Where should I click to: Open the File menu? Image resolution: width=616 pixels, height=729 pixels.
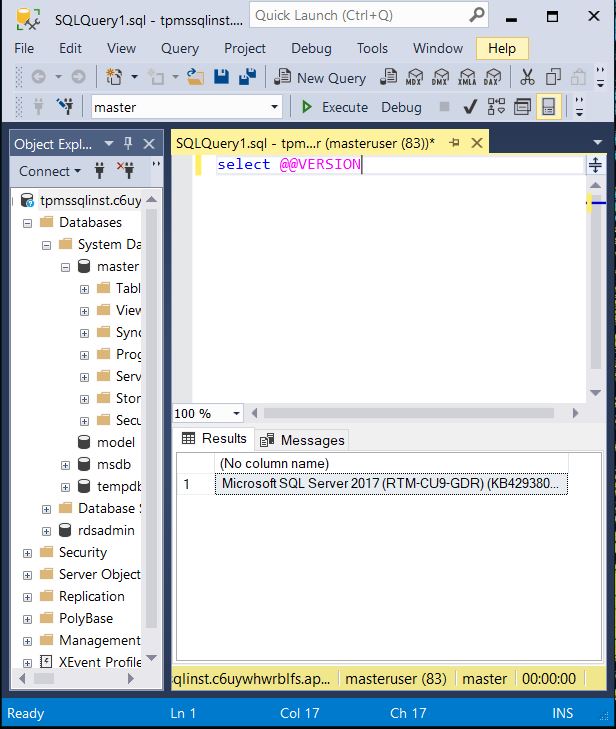tap(24, 48)
